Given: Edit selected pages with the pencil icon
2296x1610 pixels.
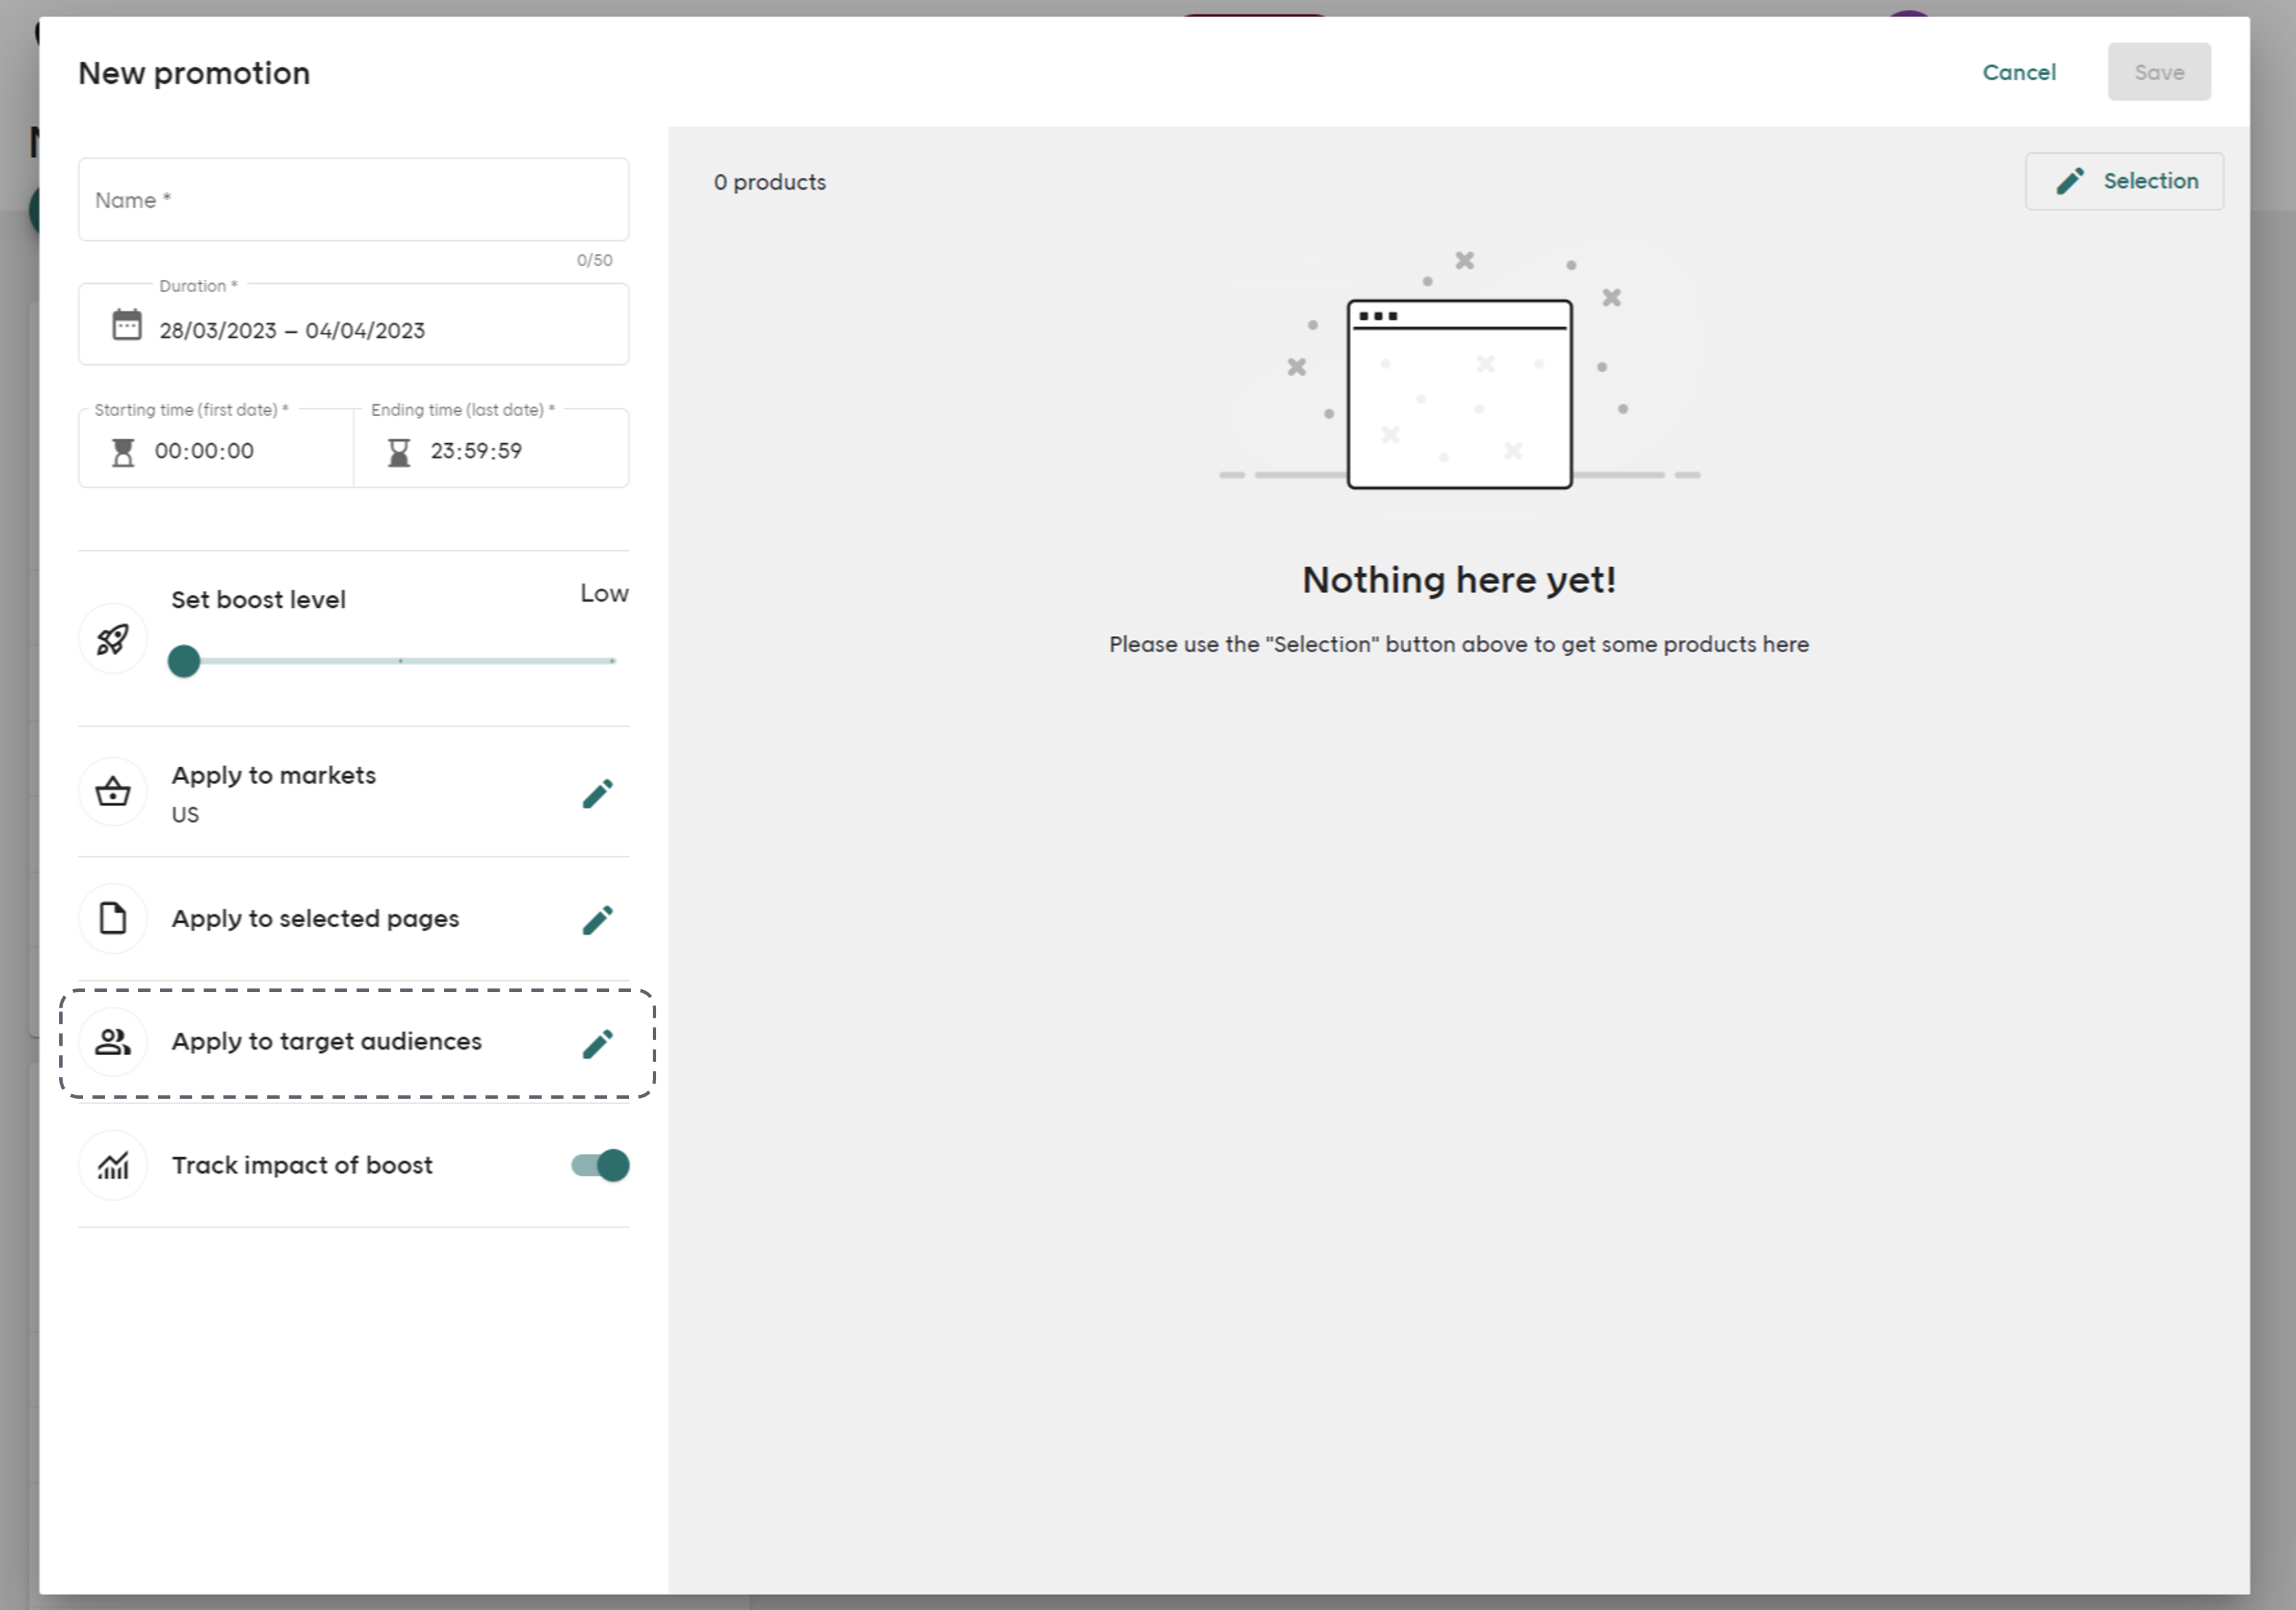Looking at the screenshot, I should pyautogui.click(x=597, y=920).
